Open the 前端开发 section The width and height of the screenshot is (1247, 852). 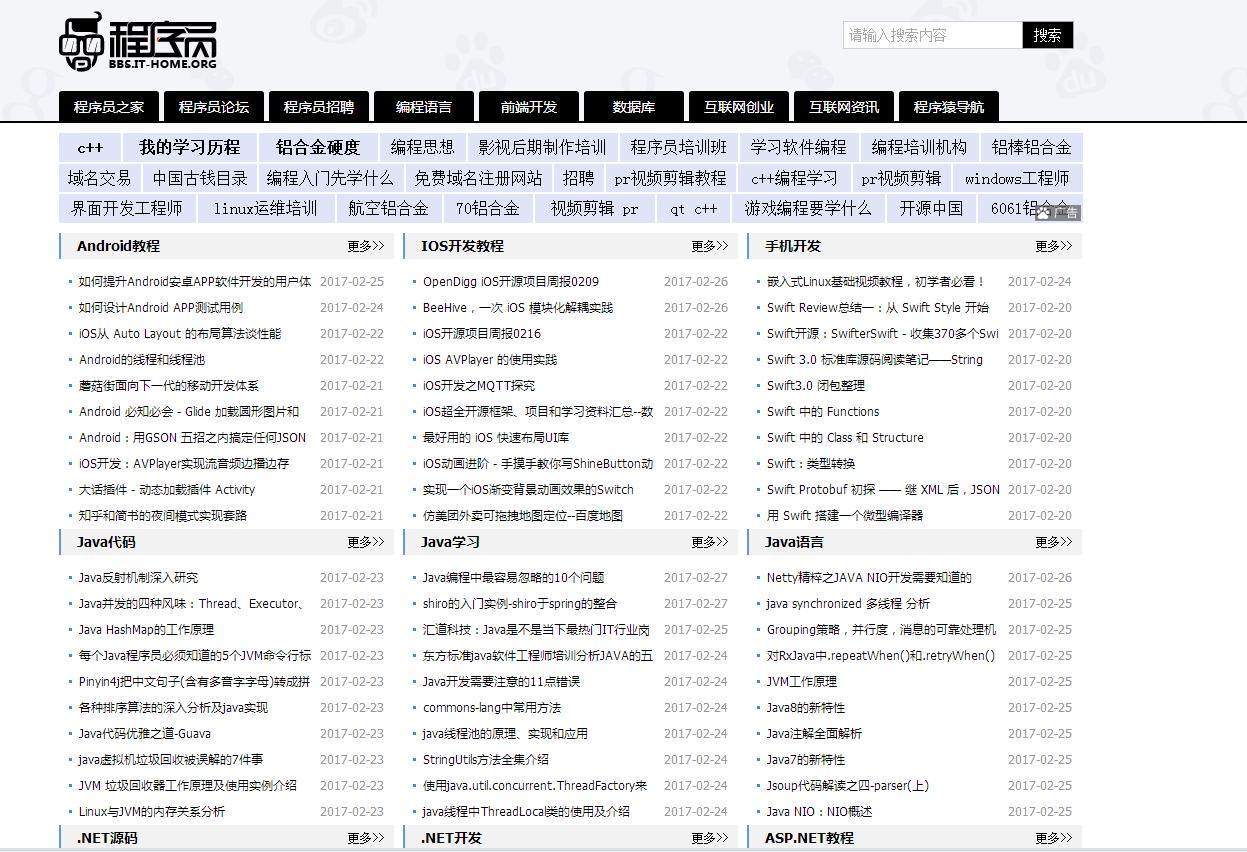pyautogui.click(x=528, y=107)
